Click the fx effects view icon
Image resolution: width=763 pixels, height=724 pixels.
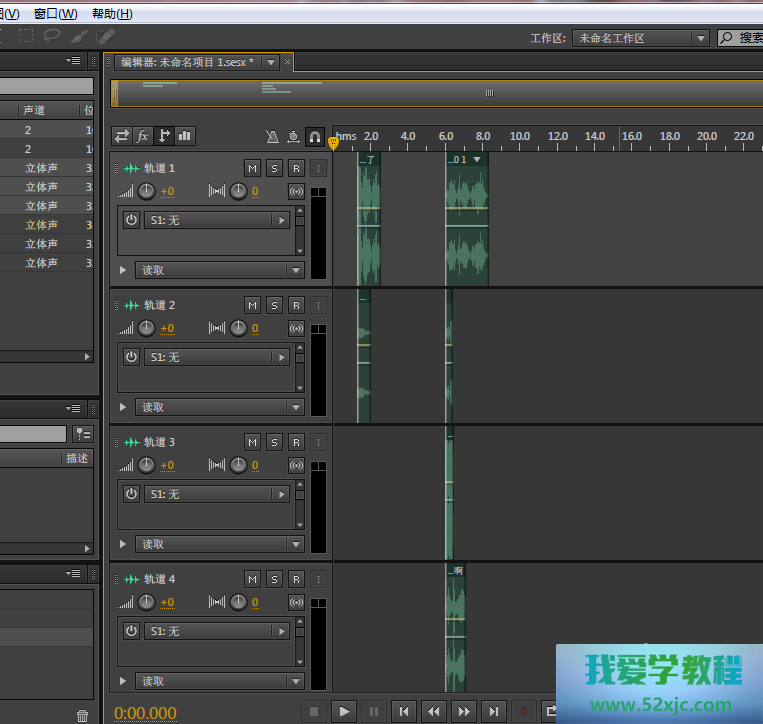[x=143, y=136]
